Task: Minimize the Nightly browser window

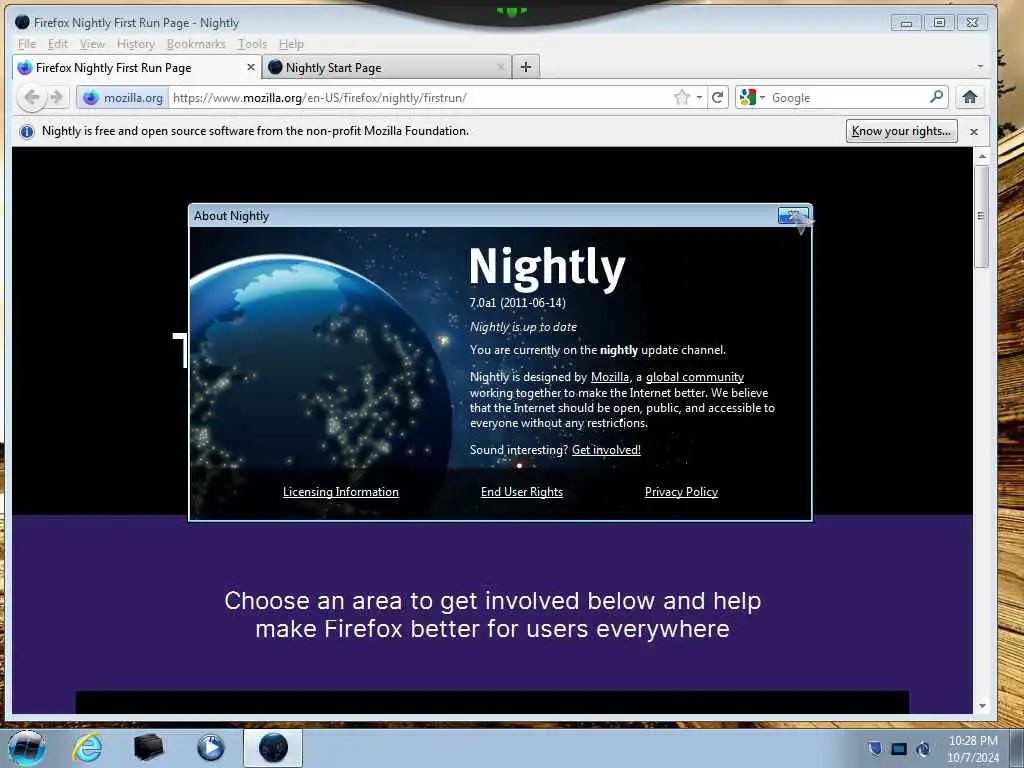Action: pyautogui.click(x=906, y=23)
